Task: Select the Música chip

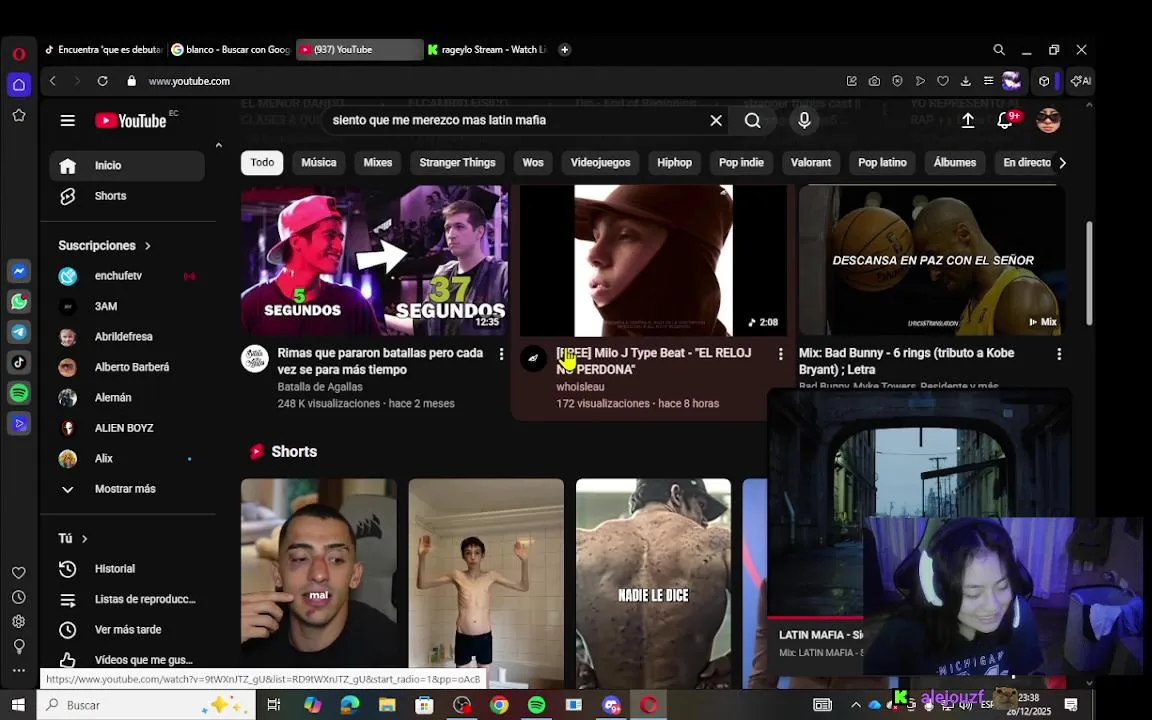Action: [x=319, y=163]
